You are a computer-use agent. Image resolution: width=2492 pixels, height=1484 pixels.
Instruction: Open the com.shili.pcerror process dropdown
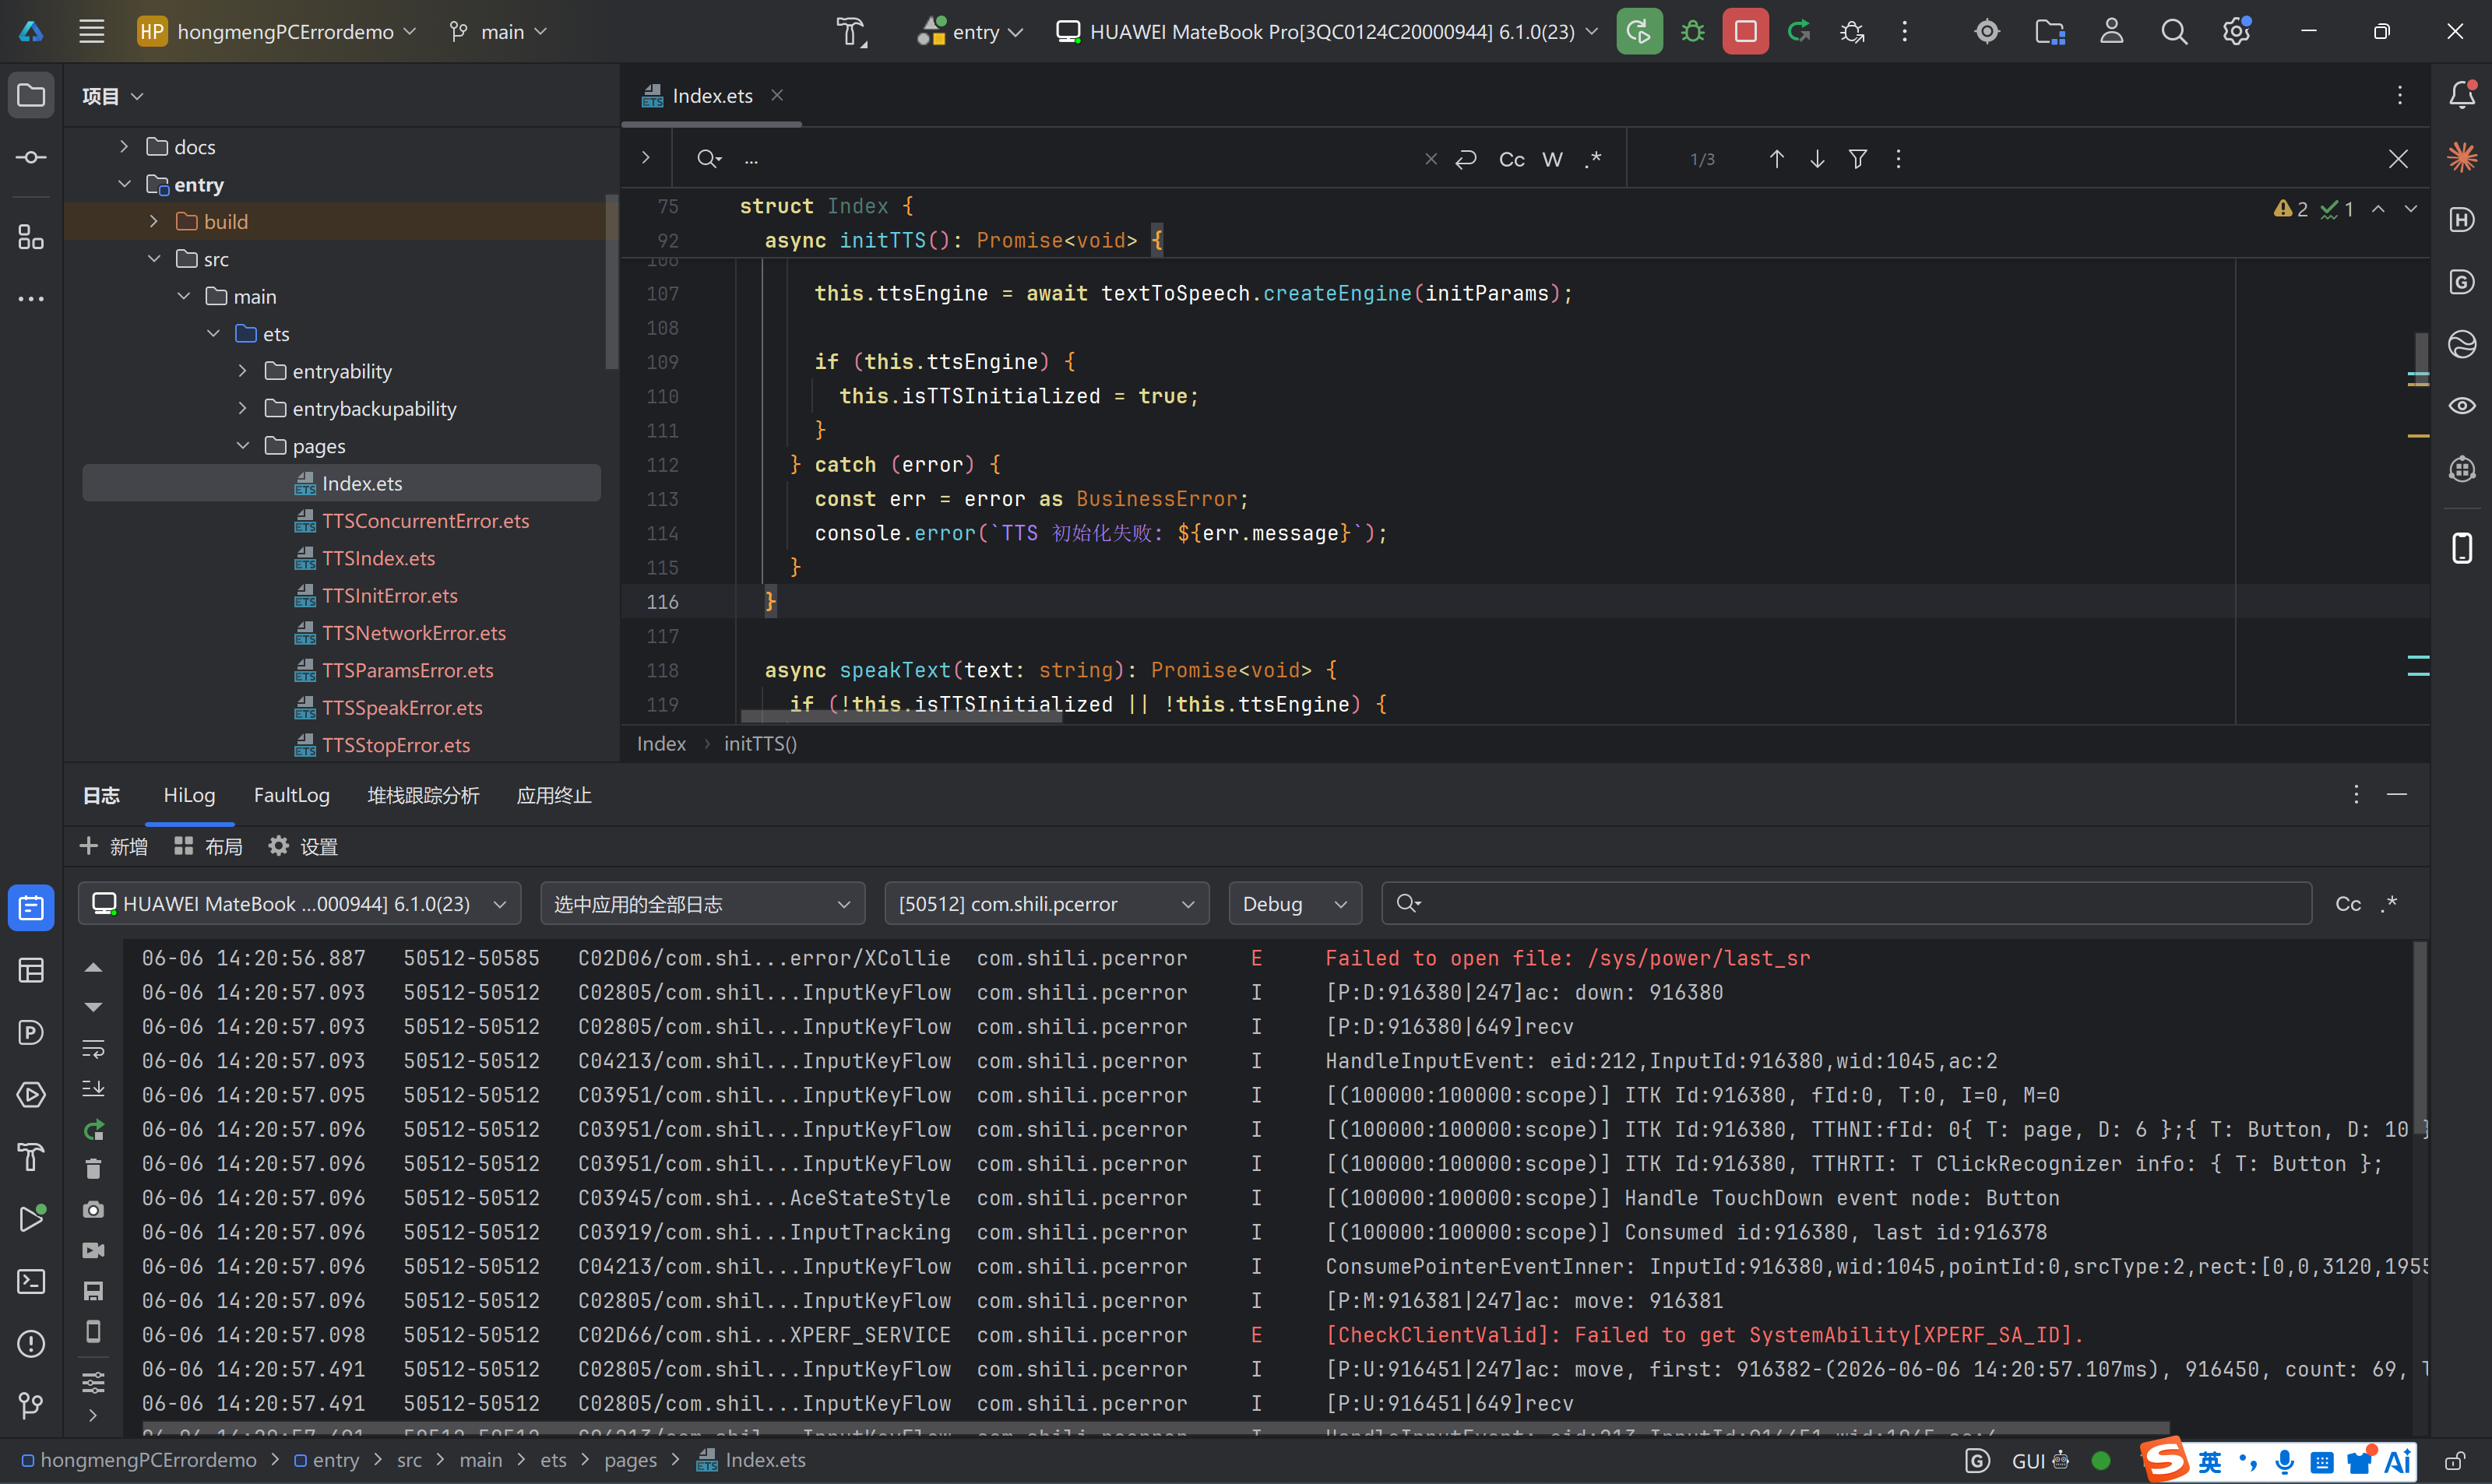pyautogui.click(x=1047, y=904)
